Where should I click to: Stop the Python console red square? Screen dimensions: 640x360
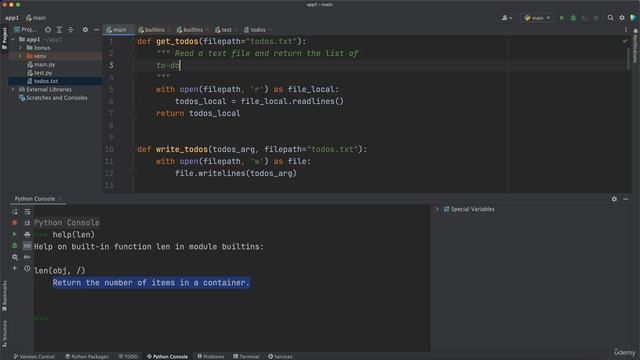[x=15, y=223]
